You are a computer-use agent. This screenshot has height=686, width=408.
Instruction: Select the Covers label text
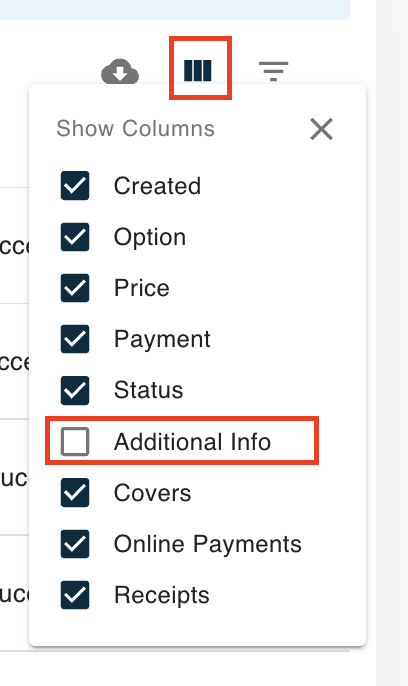[153, 493]
